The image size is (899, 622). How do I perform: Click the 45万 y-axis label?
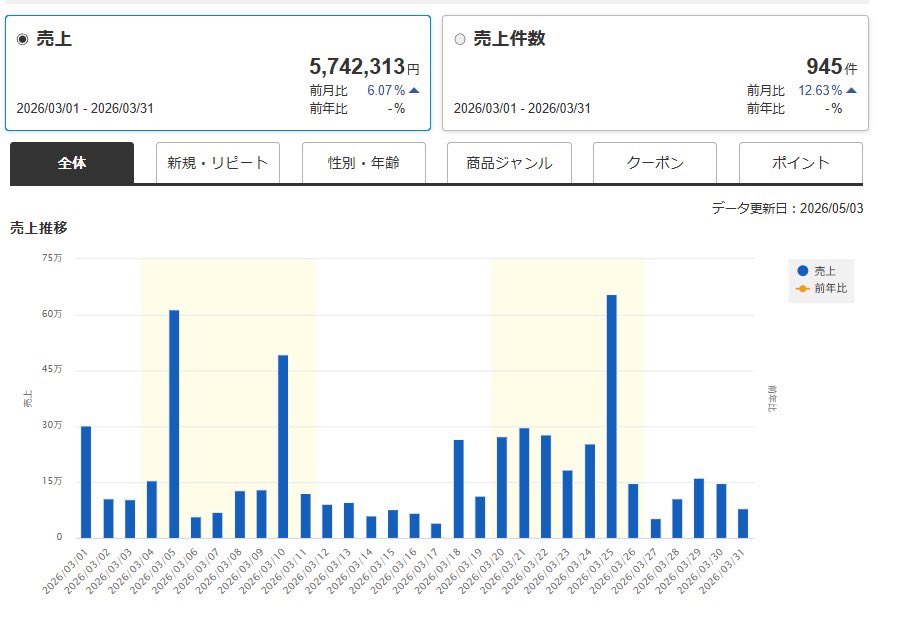[x=52, y=370]
